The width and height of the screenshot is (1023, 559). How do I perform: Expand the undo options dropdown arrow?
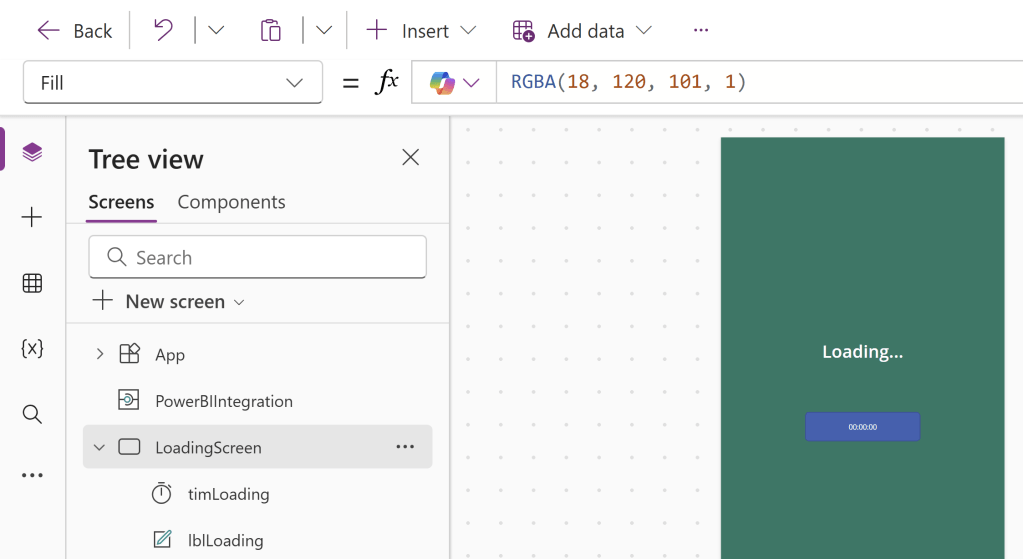pyautogui.click(x=216, y=30)
